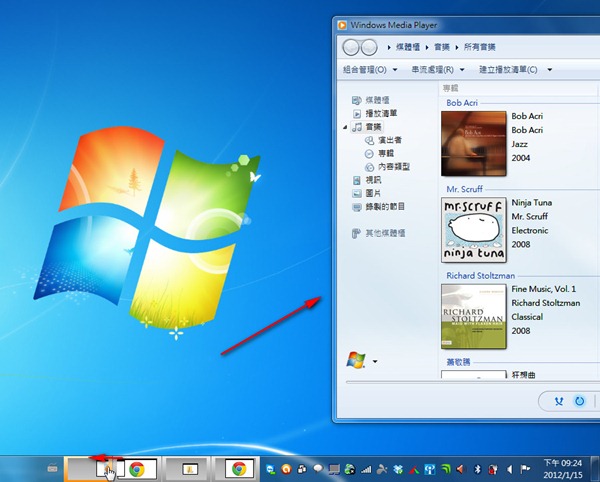This screenshot has width=600, height=482.
Task: Toggle shuffle playback
Action: 559,401
